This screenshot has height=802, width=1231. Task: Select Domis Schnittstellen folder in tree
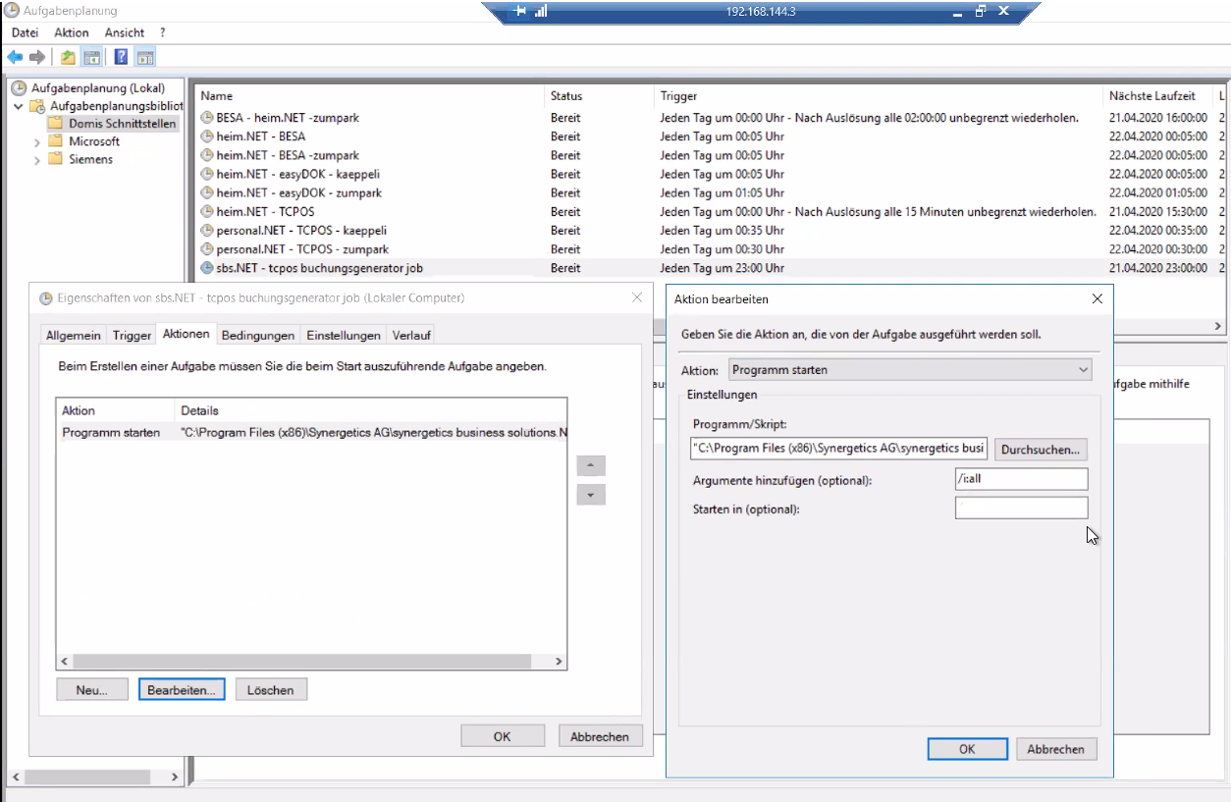[x=122, y=124]
